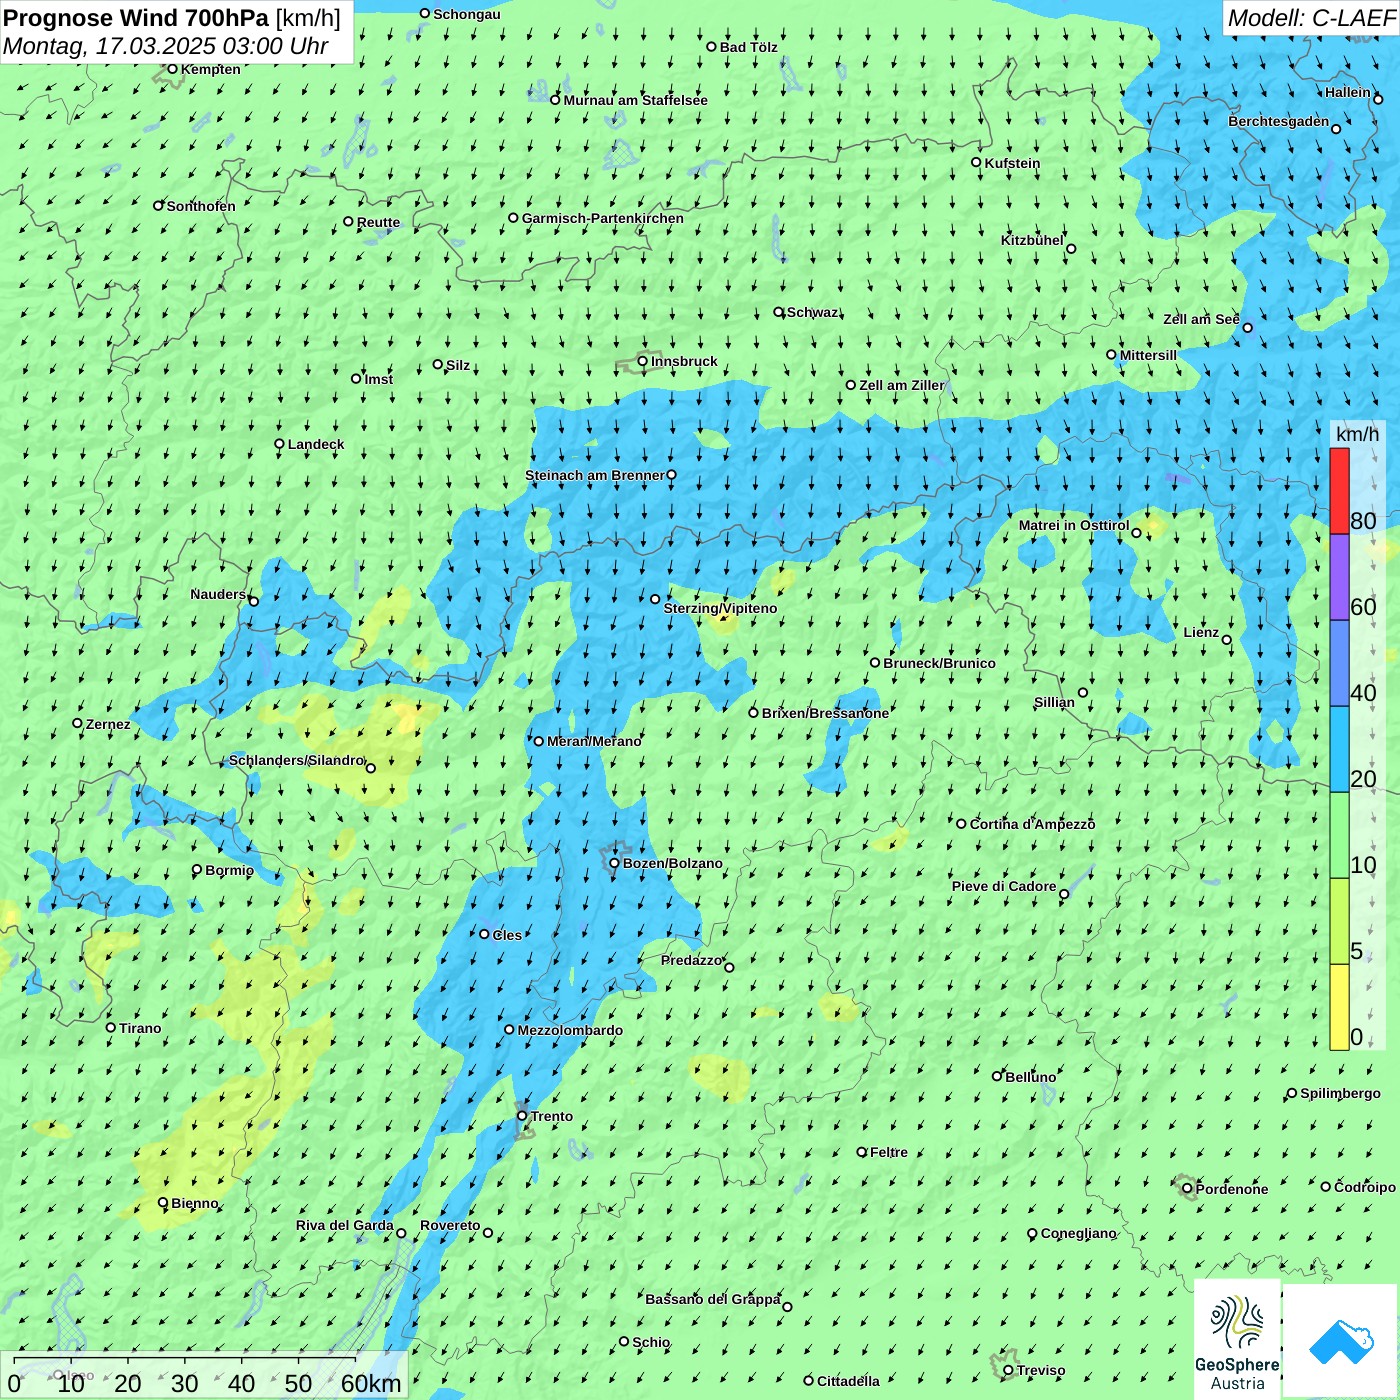Image resolution: width=1400 pixels, height=1400 pixels.
Task: Click the Lienz label
Action: (x=1201, y=632)
